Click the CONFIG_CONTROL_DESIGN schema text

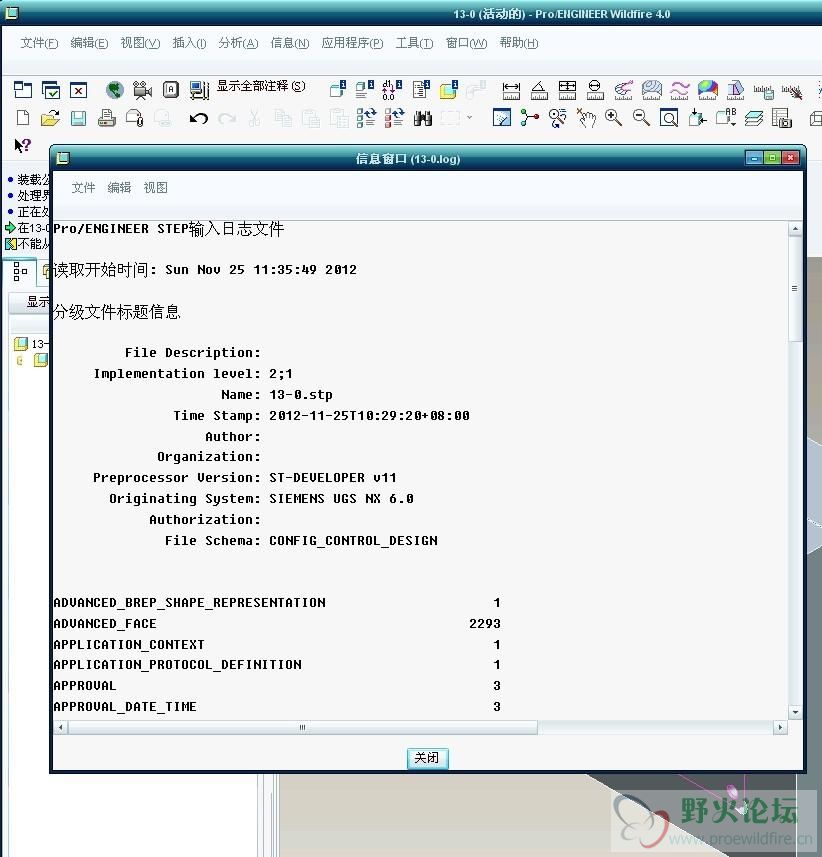tap(353, 541)
